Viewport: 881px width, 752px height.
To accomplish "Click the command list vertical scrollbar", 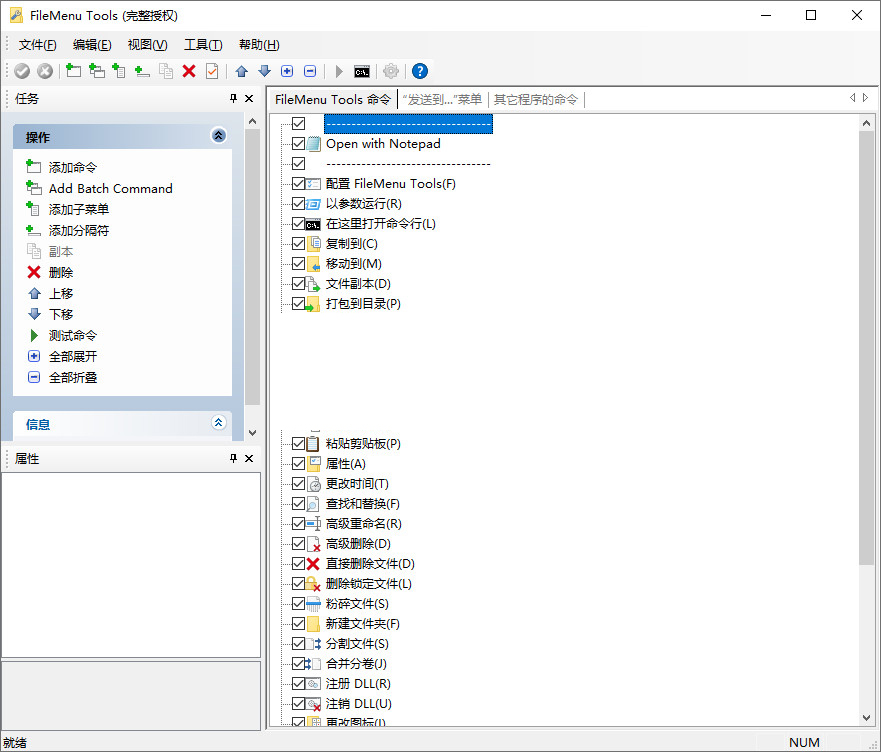I will (x=866, y=400).
